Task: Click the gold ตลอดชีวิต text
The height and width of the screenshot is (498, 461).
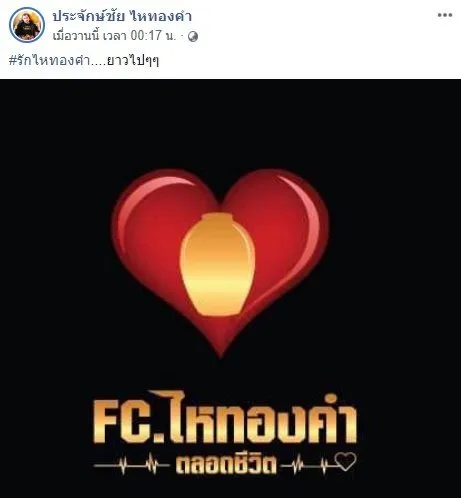Action: [x=226, y=463]
